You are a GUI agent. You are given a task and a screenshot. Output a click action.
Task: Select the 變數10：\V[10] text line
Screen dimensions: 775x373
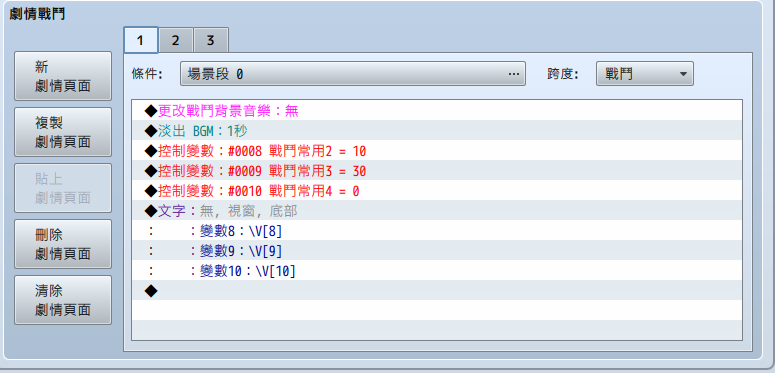(437, 271)
